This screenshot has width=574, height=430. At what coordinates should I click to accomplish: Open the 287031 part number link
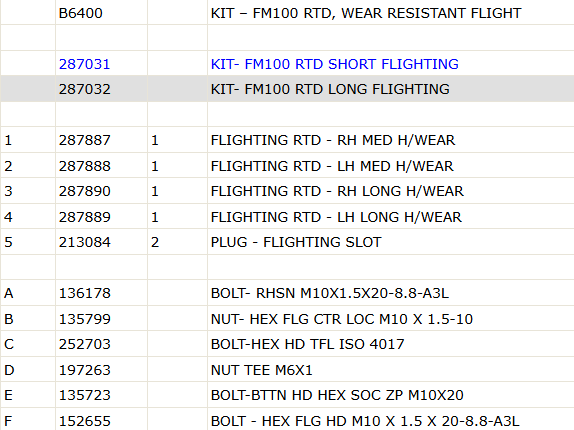click(85, 64)
